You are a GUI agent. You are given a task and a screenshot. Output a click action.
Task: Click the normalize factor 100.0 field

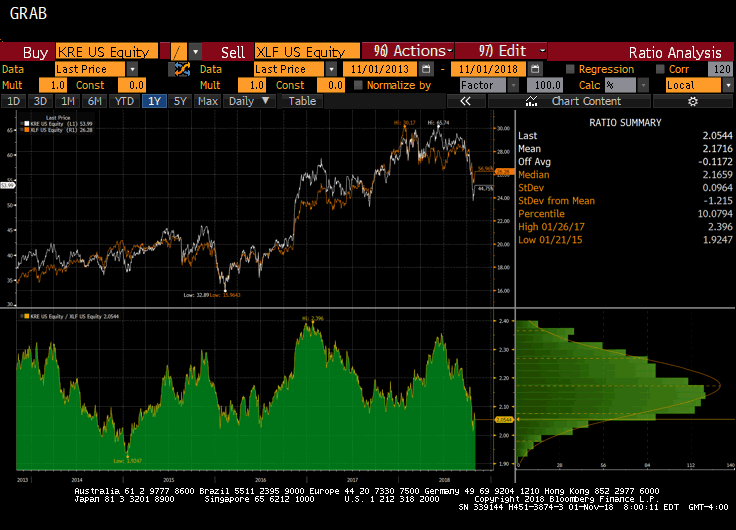tap(545, 85)
